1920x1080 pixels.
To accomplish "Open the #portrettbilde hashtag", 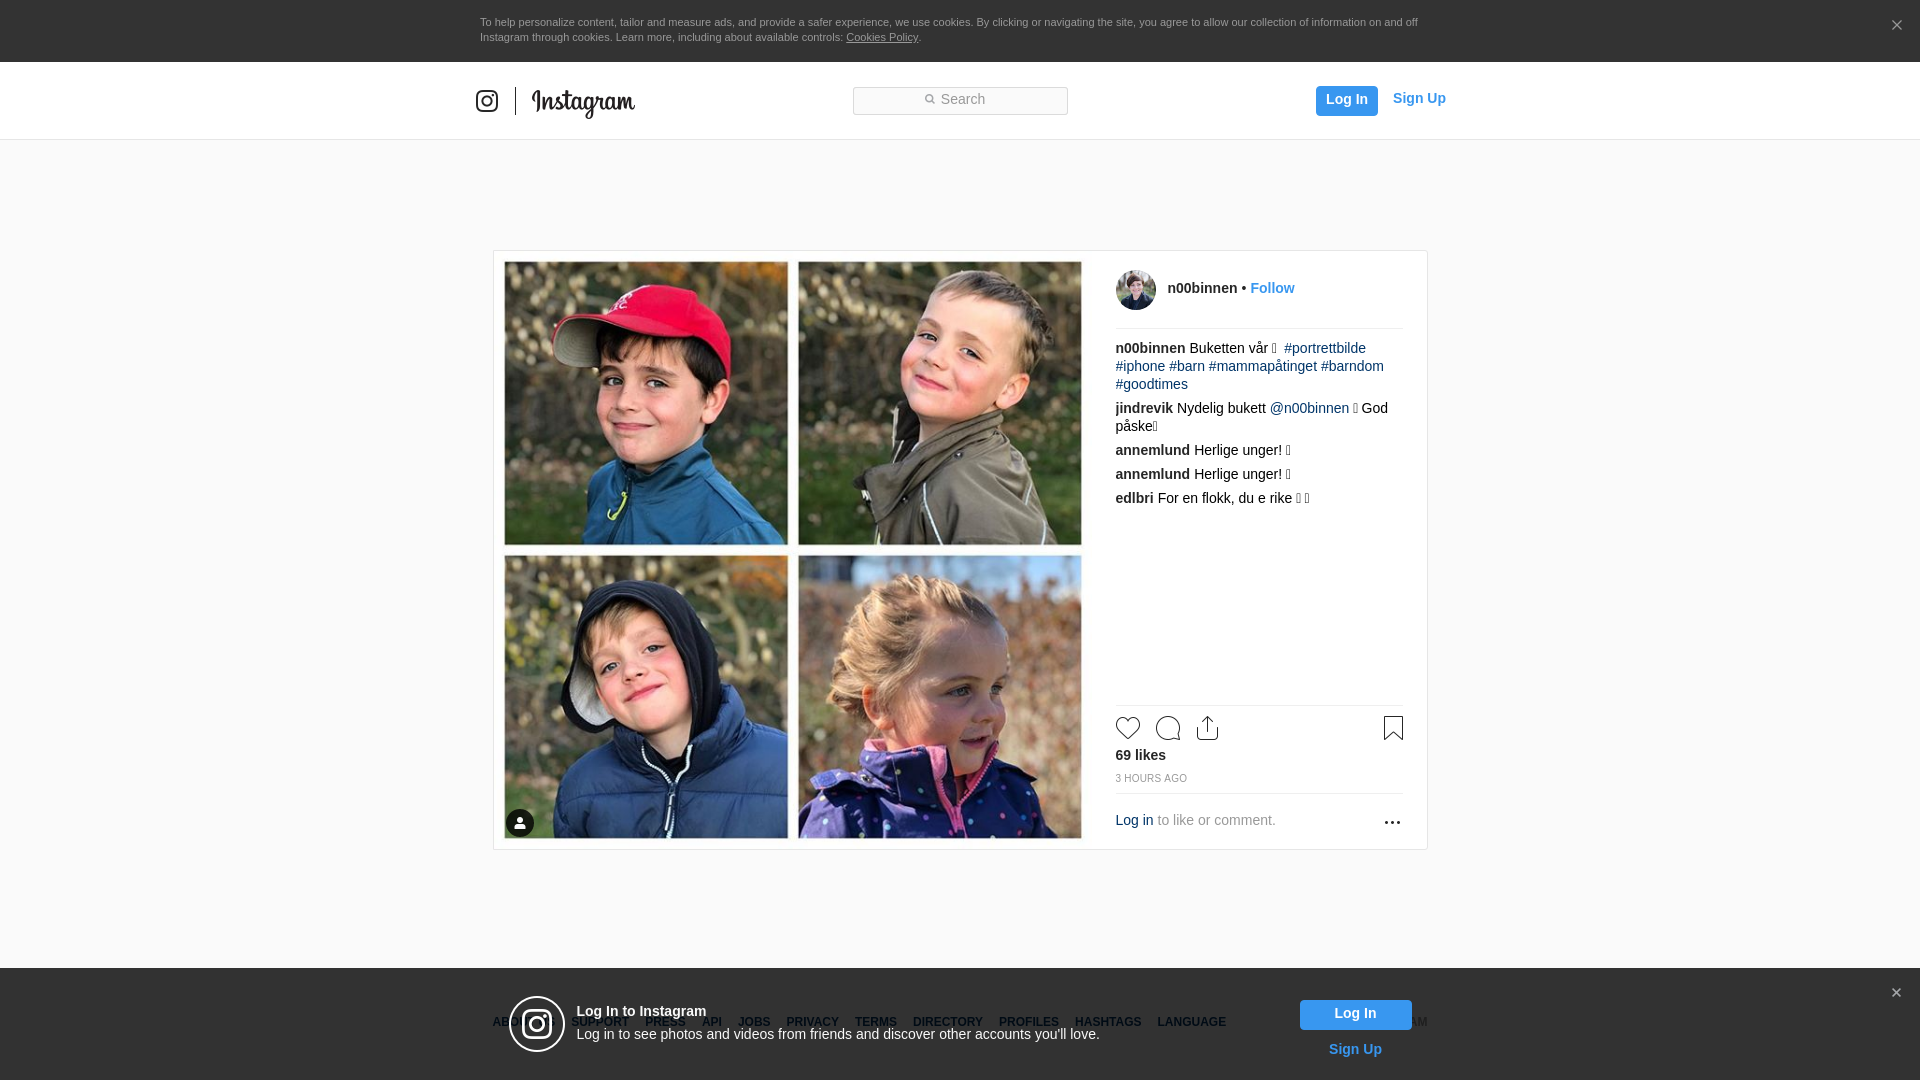I will [x=1325, y=348].
